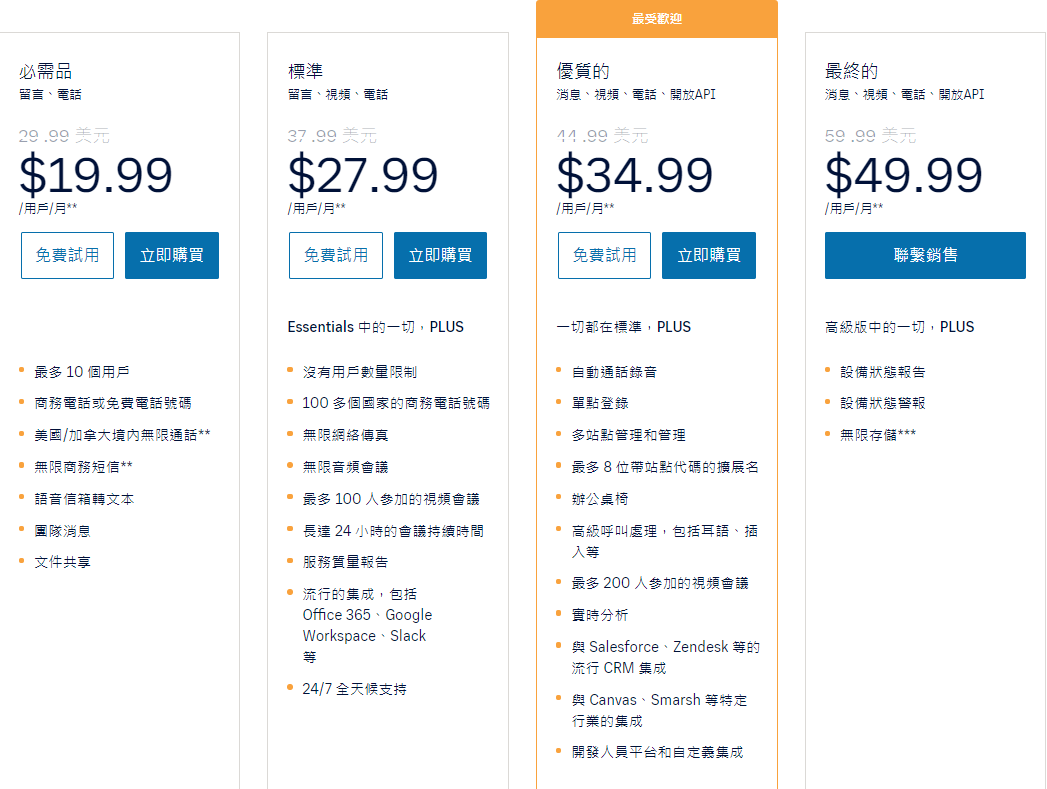Click the $19.99 price text
Image resolution: width=1047 pixels, height=789 pixels.
96,175
